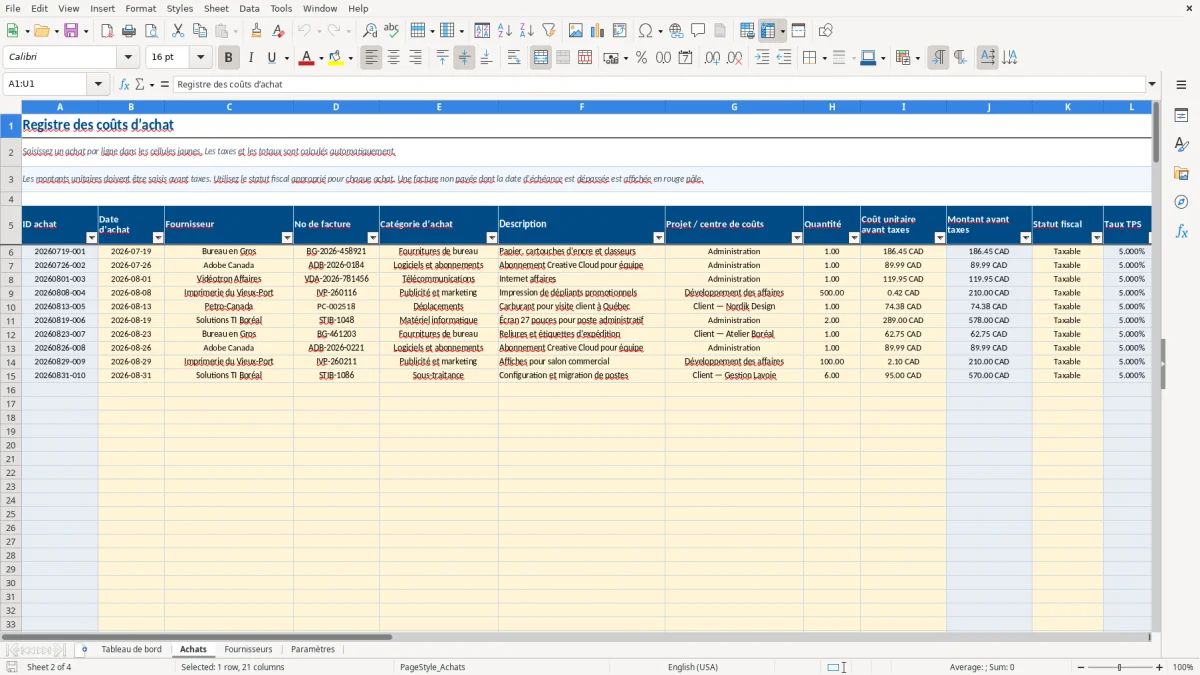Open the sidebar Gallery panel
This screenshot has height=675, width=1200.
tap(1181, 174)
